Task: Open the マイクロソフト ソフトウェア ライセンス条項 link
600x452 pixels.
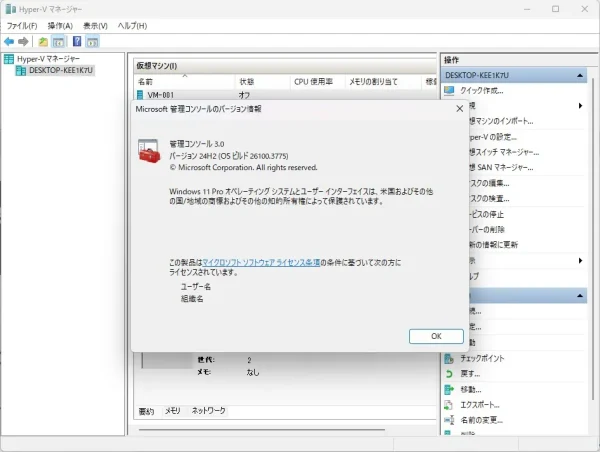Action: click(261, 263)
